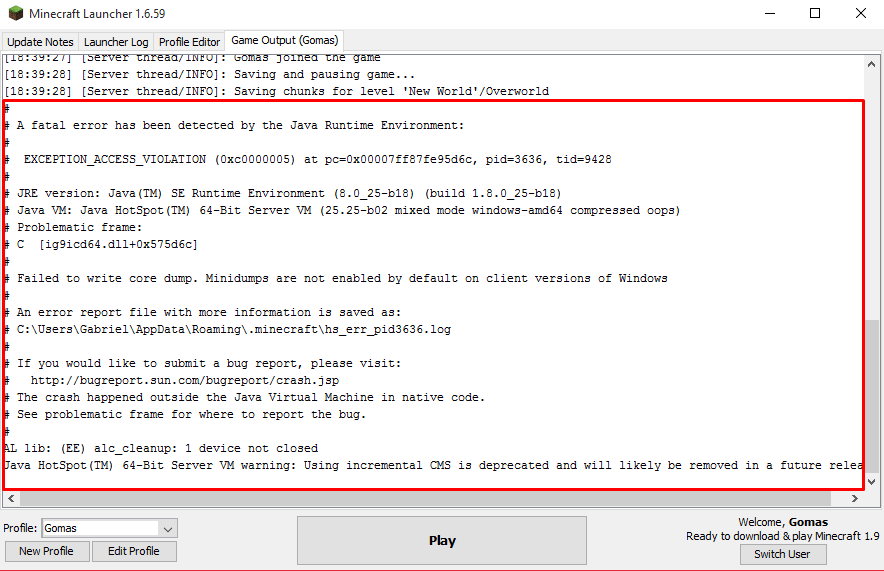The height and width of the screenshot is (571, 884).
Task: Click the bugreport.sun.com crash.jsp URL text
Action: pos(185,380)
